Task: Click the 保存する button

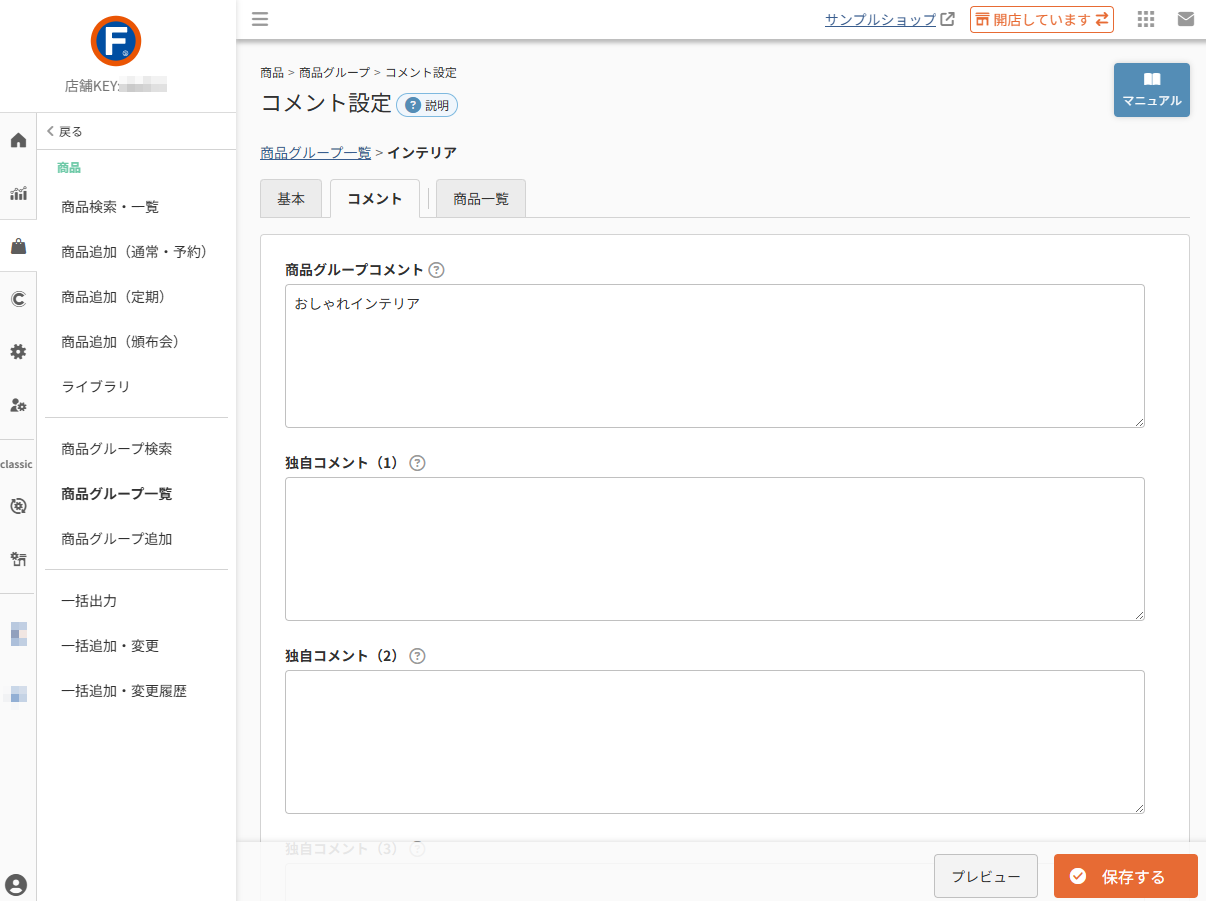Action: point(1126,877)
